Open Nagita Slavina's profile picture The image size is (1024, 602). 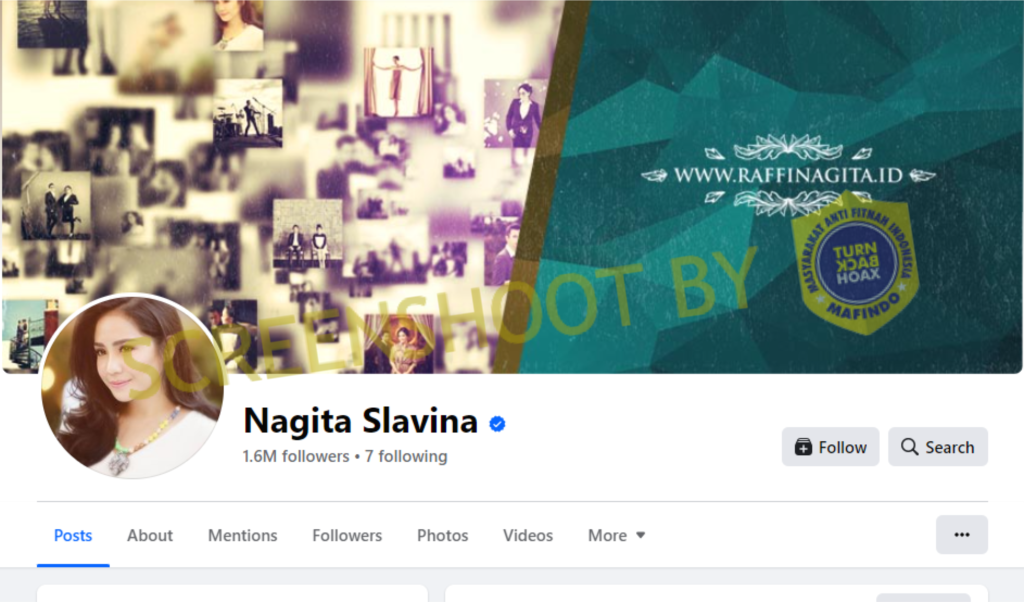[x=133, y=385]
